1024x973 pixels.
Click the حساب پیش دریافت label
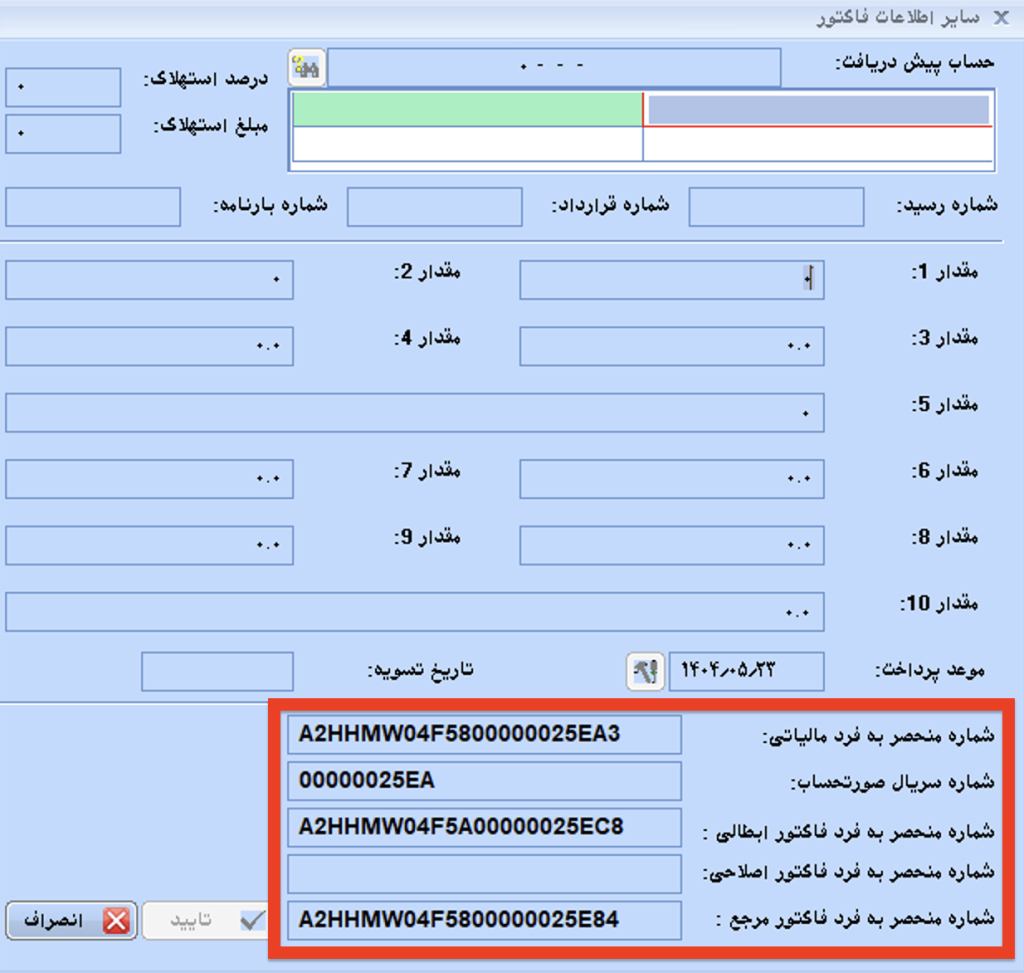click(x=916, y=63)
